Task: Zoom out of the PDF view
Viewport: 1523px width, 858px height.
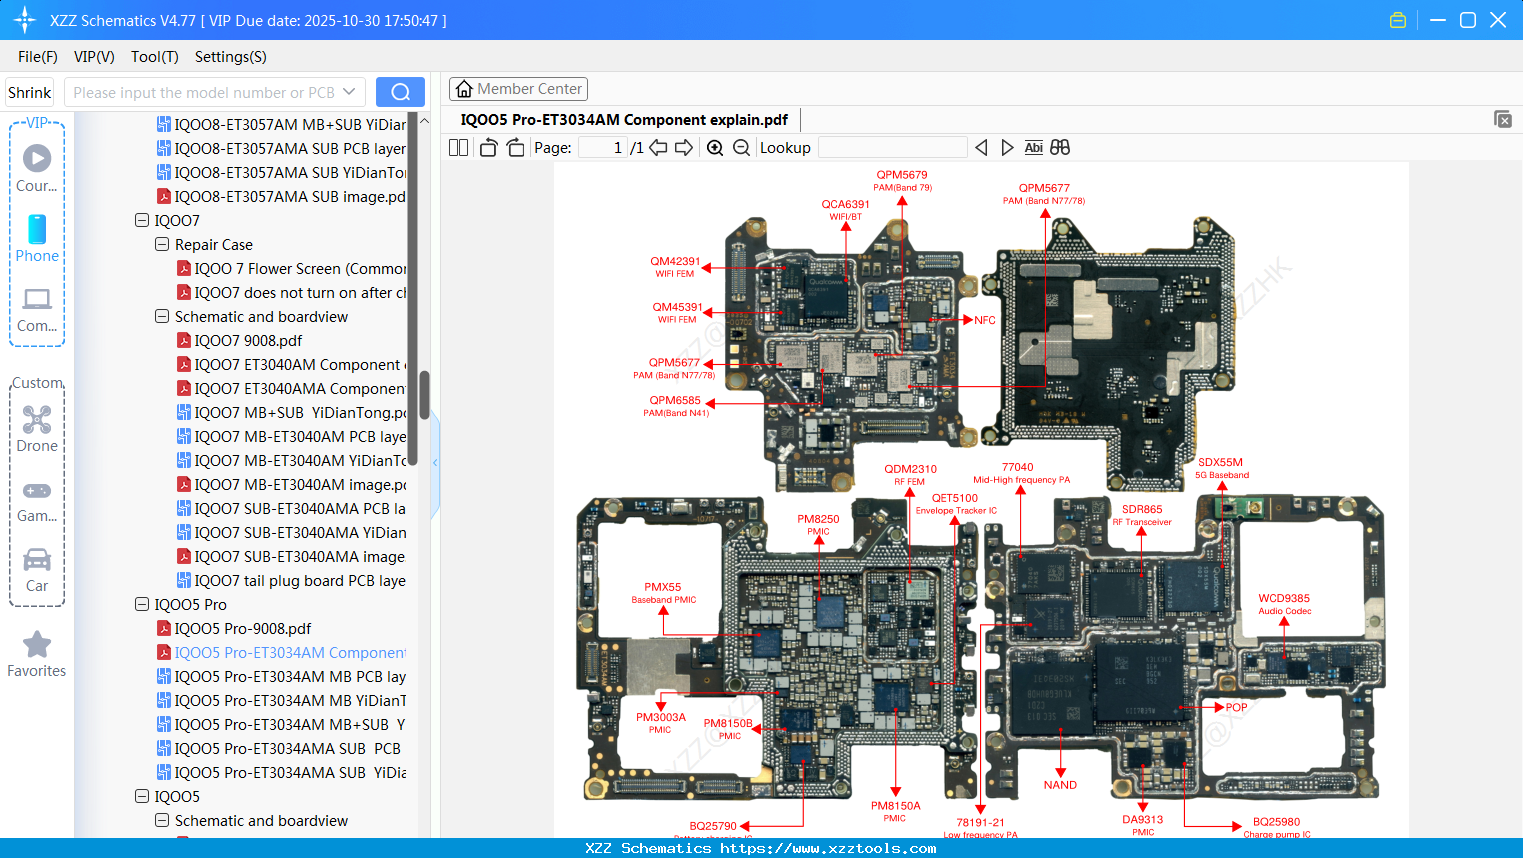Action: pos(741,147)
